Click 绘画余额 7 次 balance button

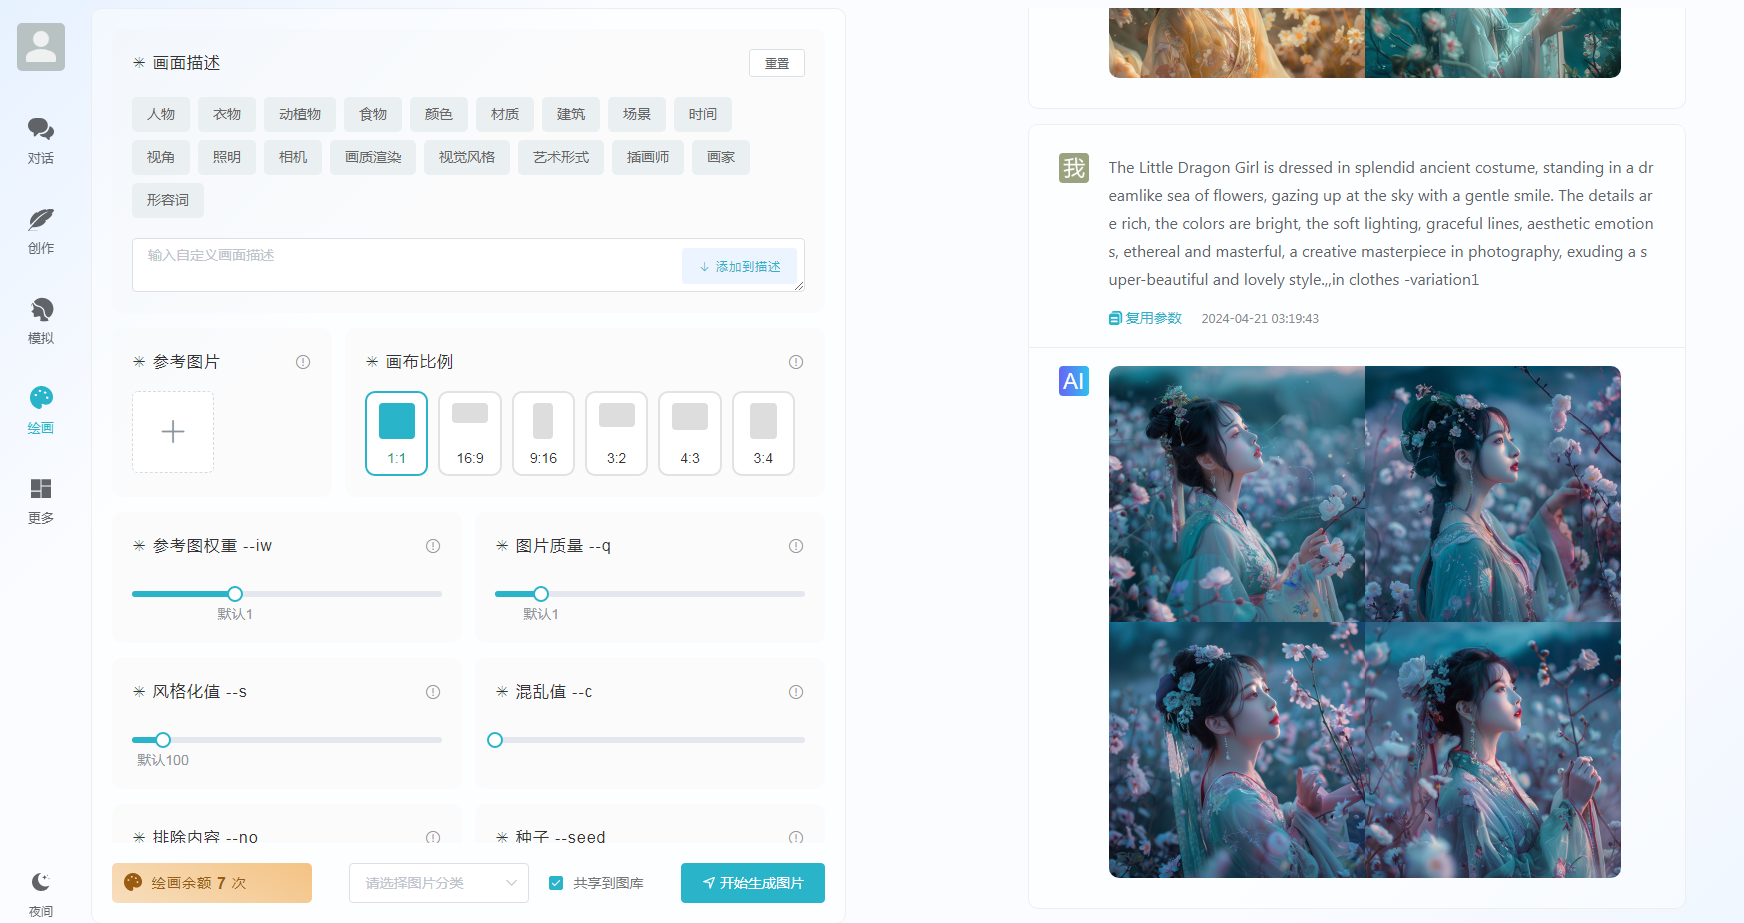tap(212, 883)
